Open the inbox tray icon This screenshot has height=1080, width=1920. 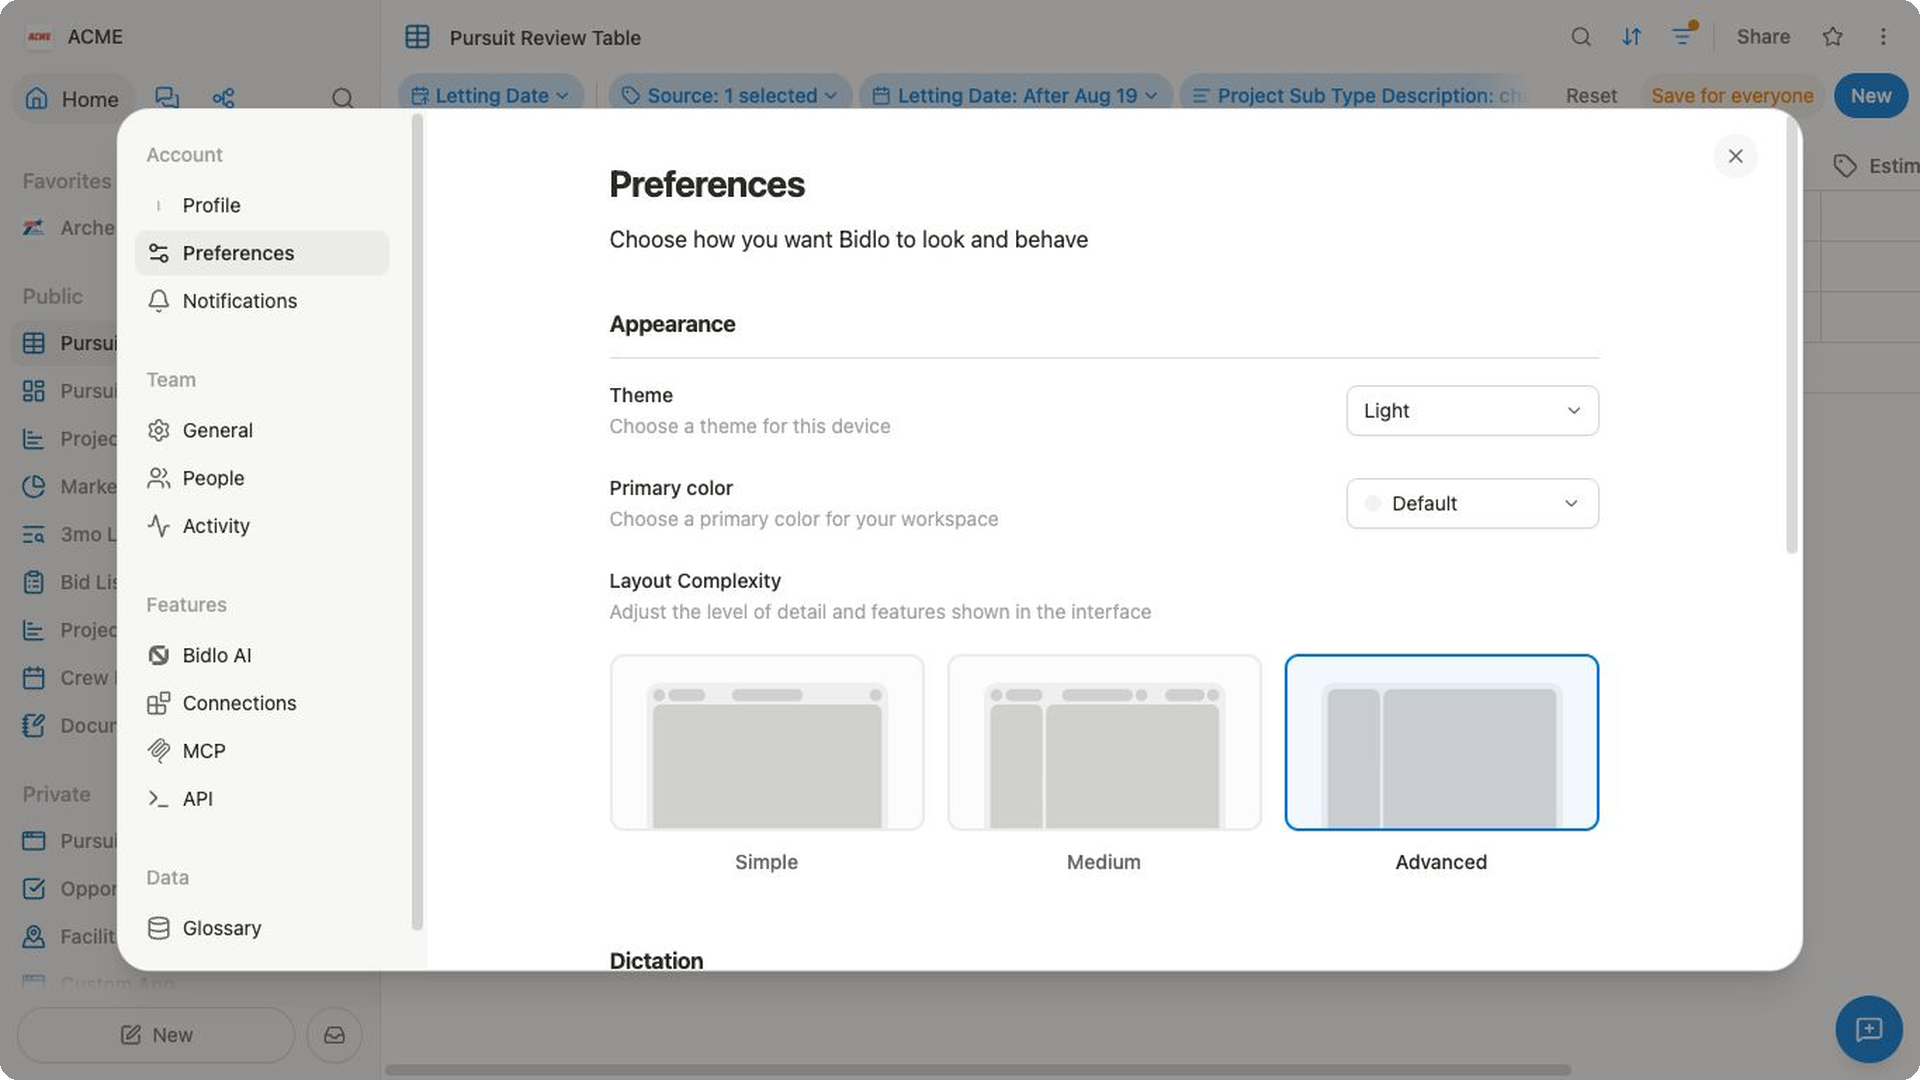[334, 1035]
